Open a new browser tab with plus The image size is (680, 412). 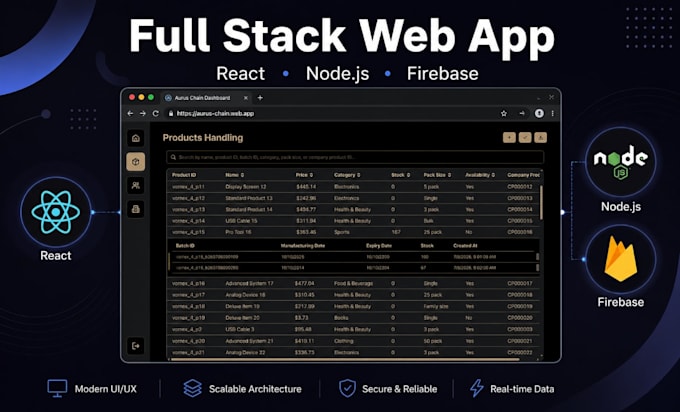coord(260,98)
